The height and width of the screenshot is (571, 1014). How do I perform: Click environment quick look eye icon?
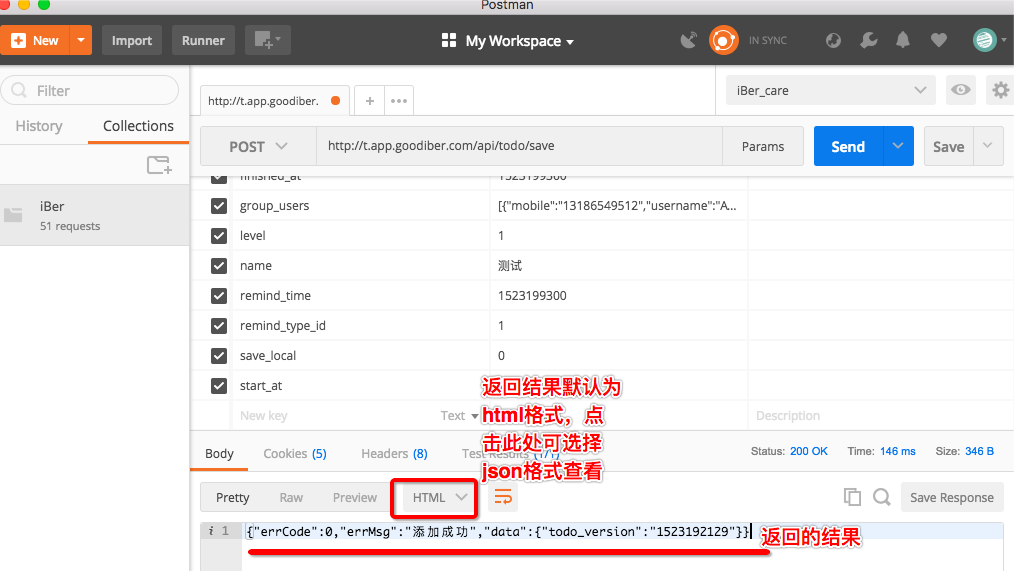click(x=960, y=90)
